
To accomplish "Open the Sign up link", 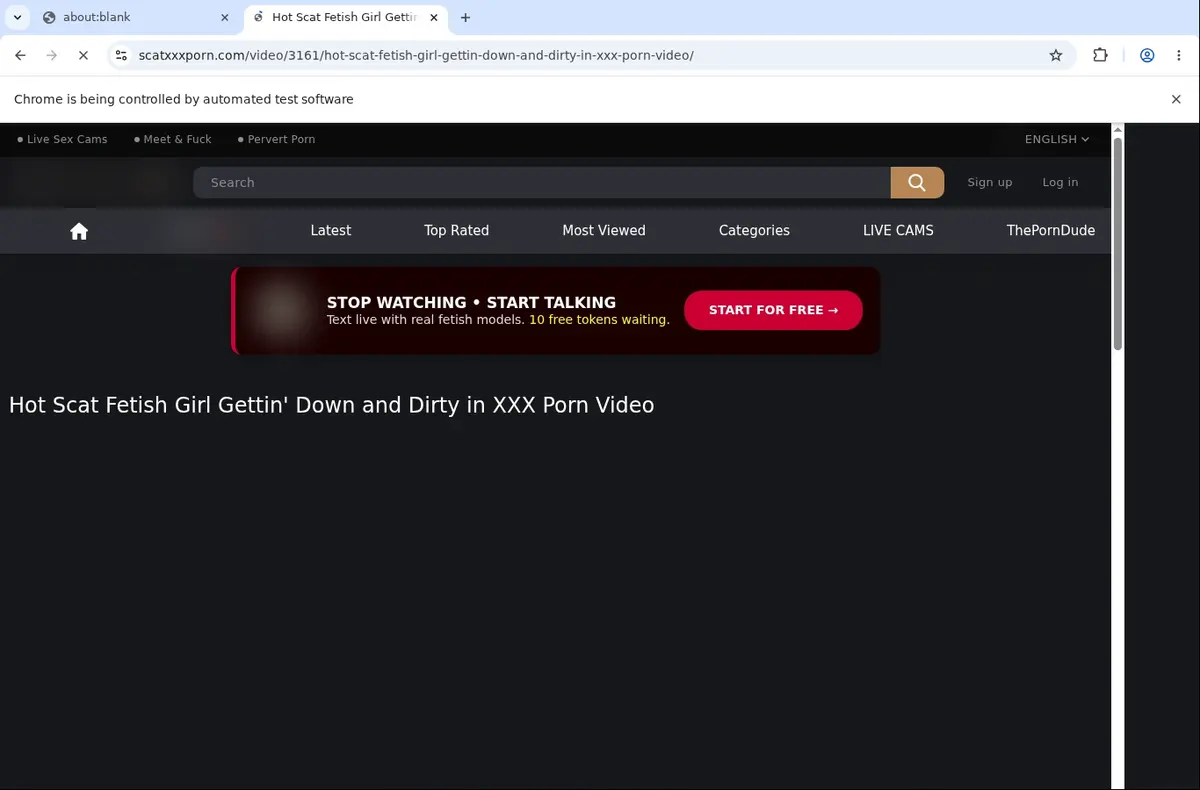I will tap(990, 182).
